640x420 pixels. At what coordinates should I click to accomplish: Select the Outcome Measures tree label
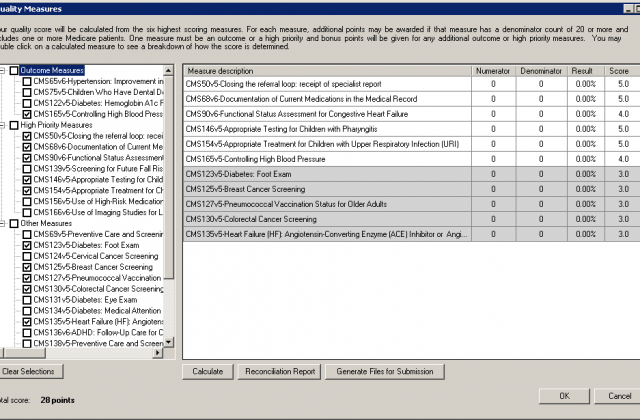coord(52,71)
